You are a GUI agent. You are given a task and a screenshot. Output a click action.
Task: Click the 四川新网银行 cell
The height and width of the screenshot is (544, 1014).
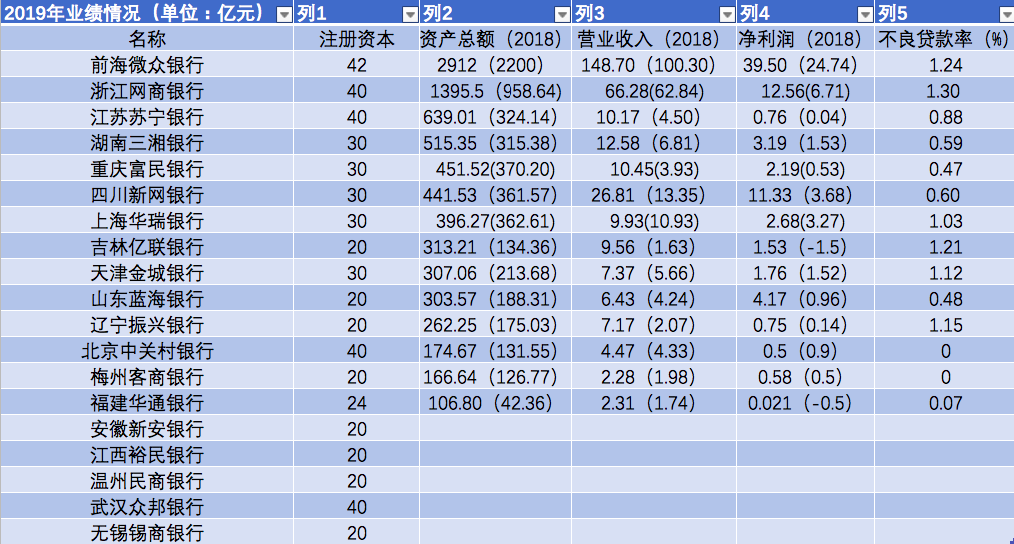(x=147, y=195)
